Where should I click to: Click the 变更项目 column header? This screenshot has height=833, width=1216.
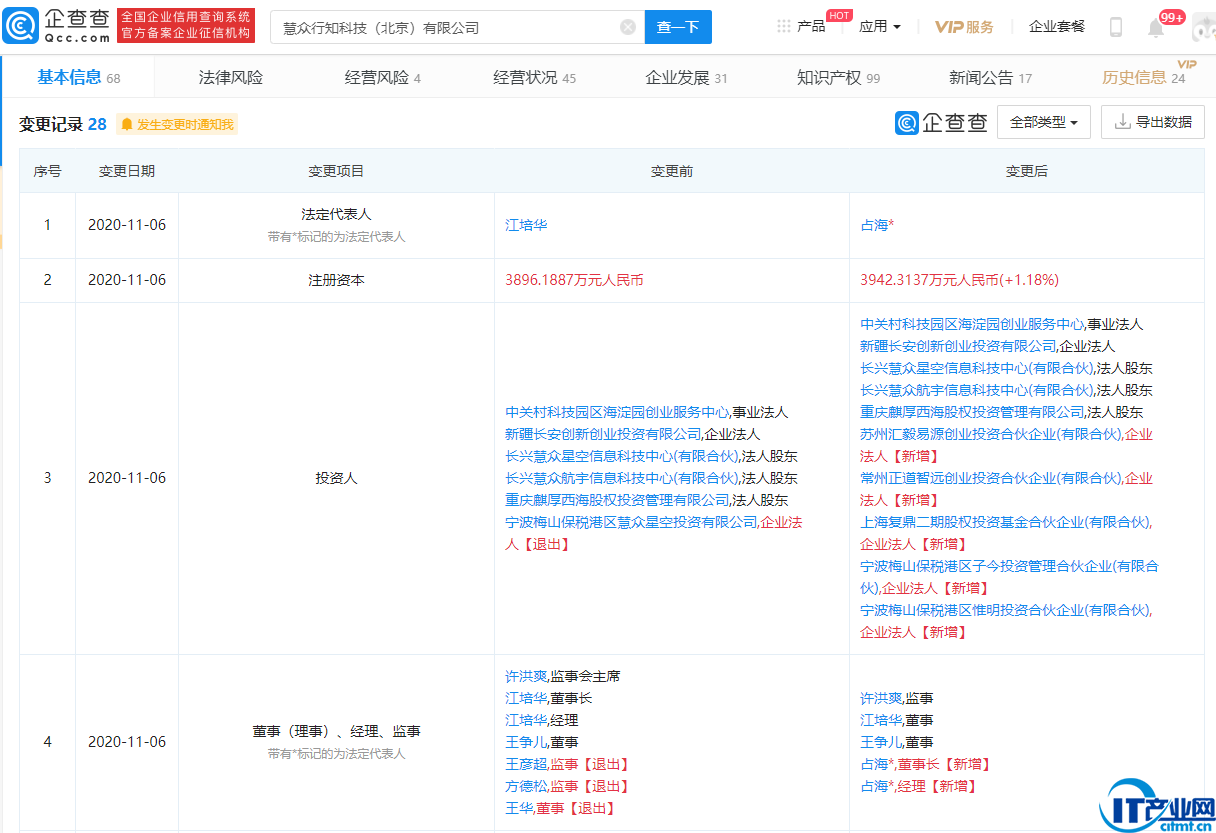coord(336,171)
